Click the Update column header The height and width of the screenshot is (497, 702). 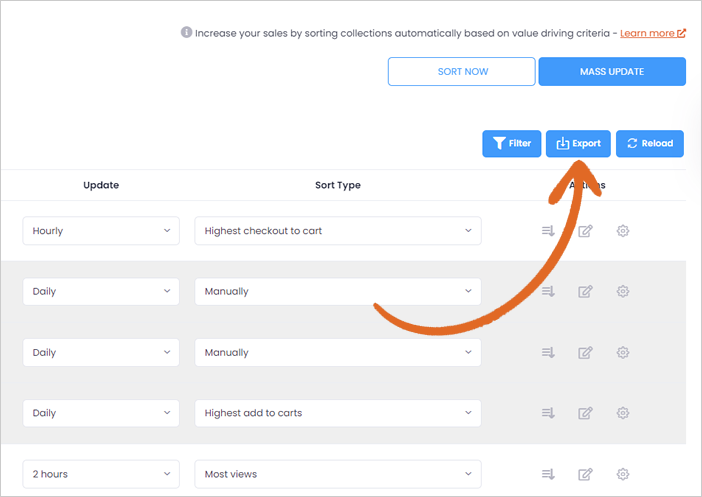[101, 185]
